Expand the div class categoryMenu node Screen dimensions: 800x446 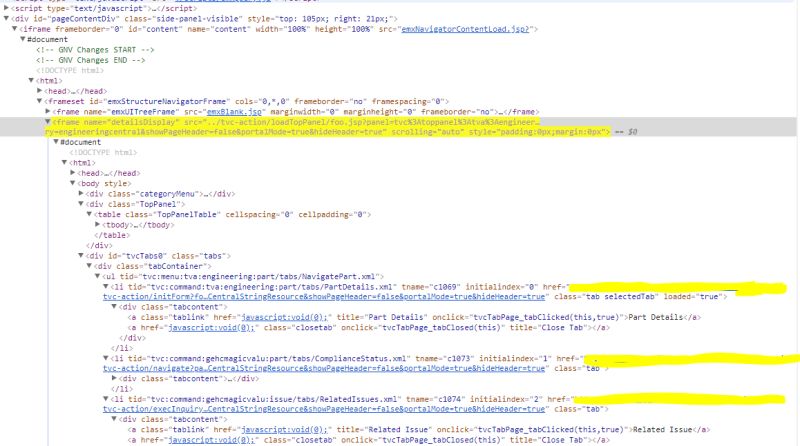81,193
